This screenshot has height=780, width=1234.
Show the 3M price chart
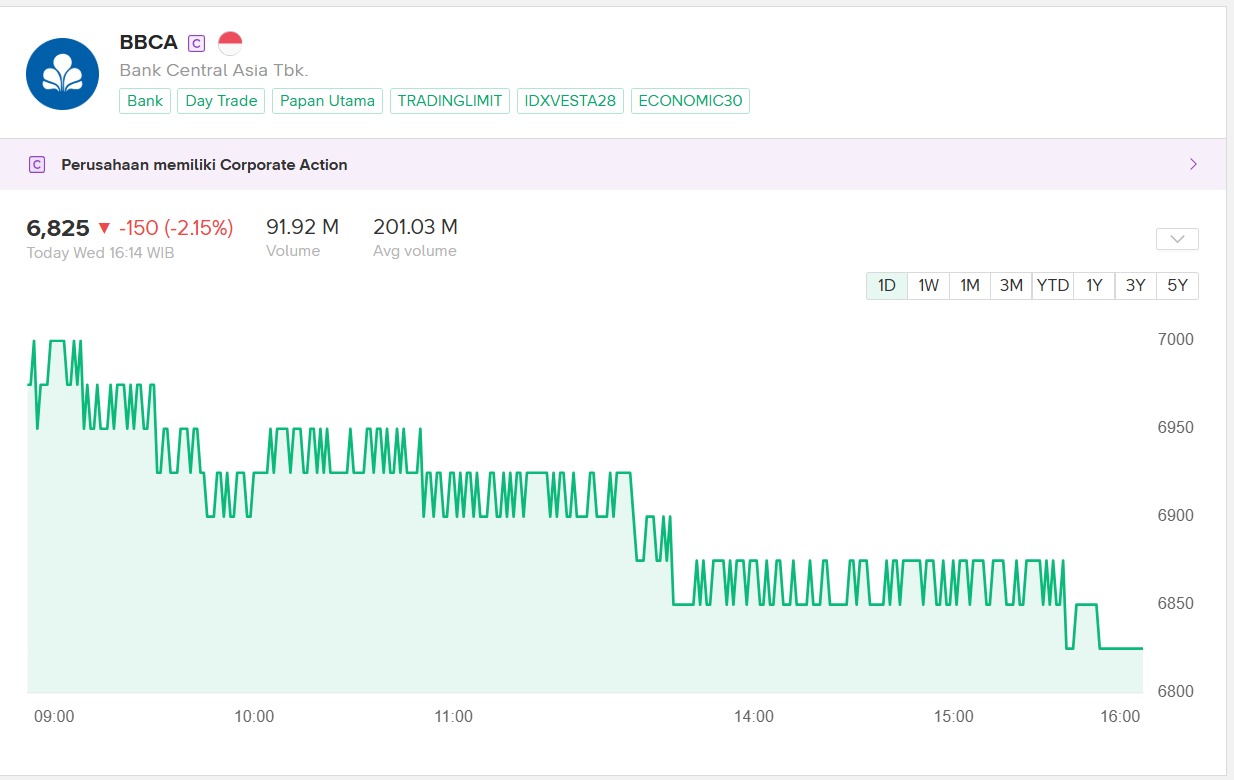(x=1011, y=285)
